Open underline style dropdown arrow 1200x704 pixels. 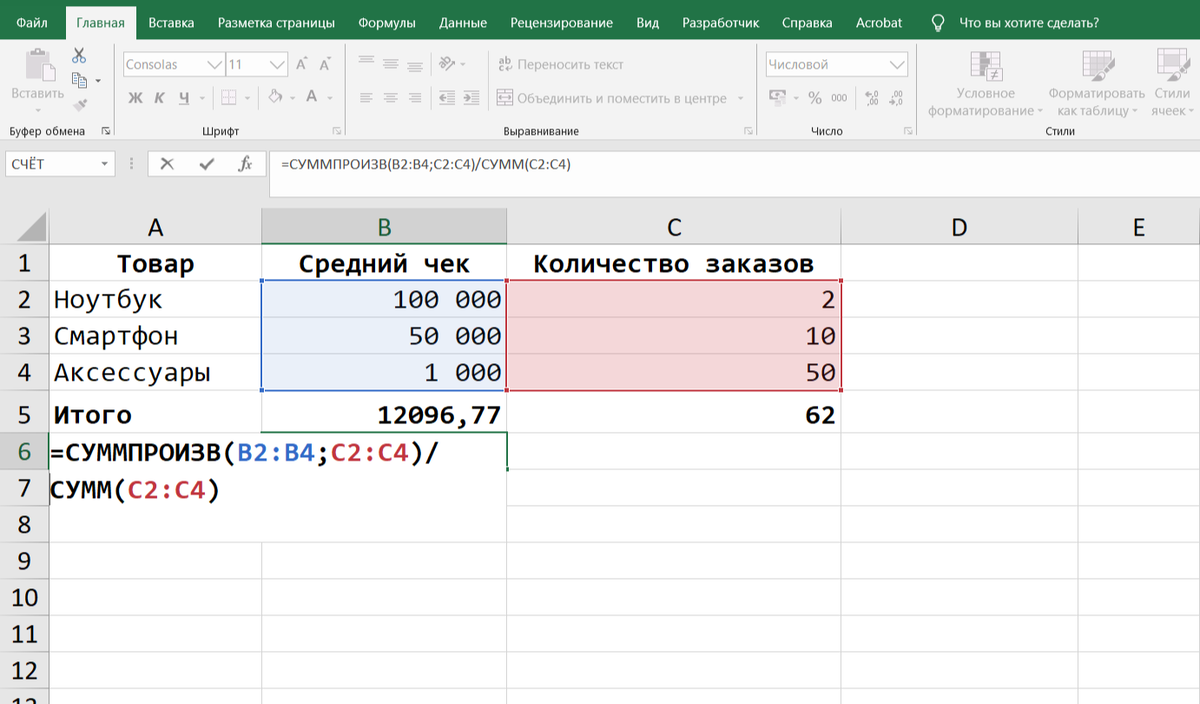point(200,98)
